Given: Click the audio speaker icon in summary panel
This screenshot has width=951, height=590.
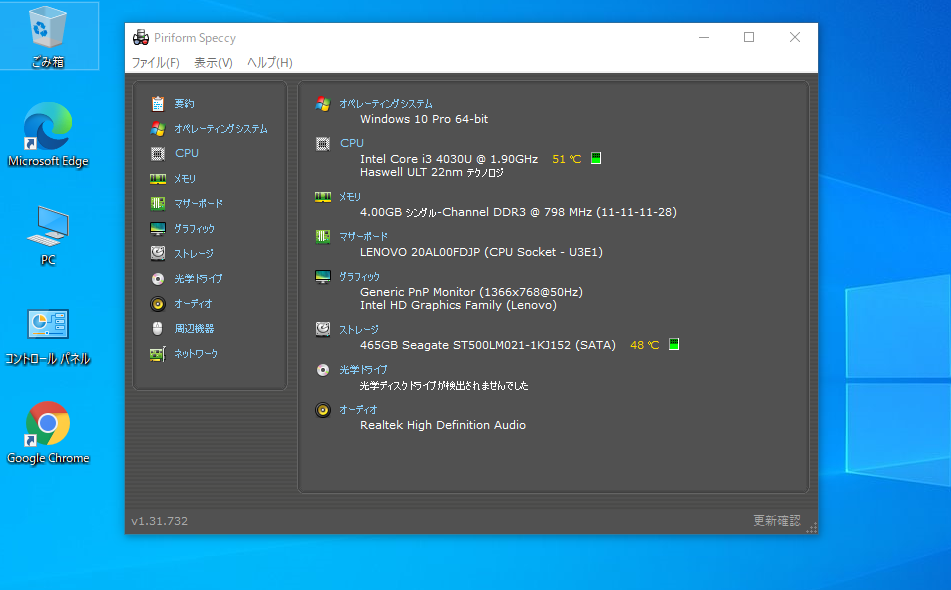Looking at the screenshot, I should tap(323, 410).
